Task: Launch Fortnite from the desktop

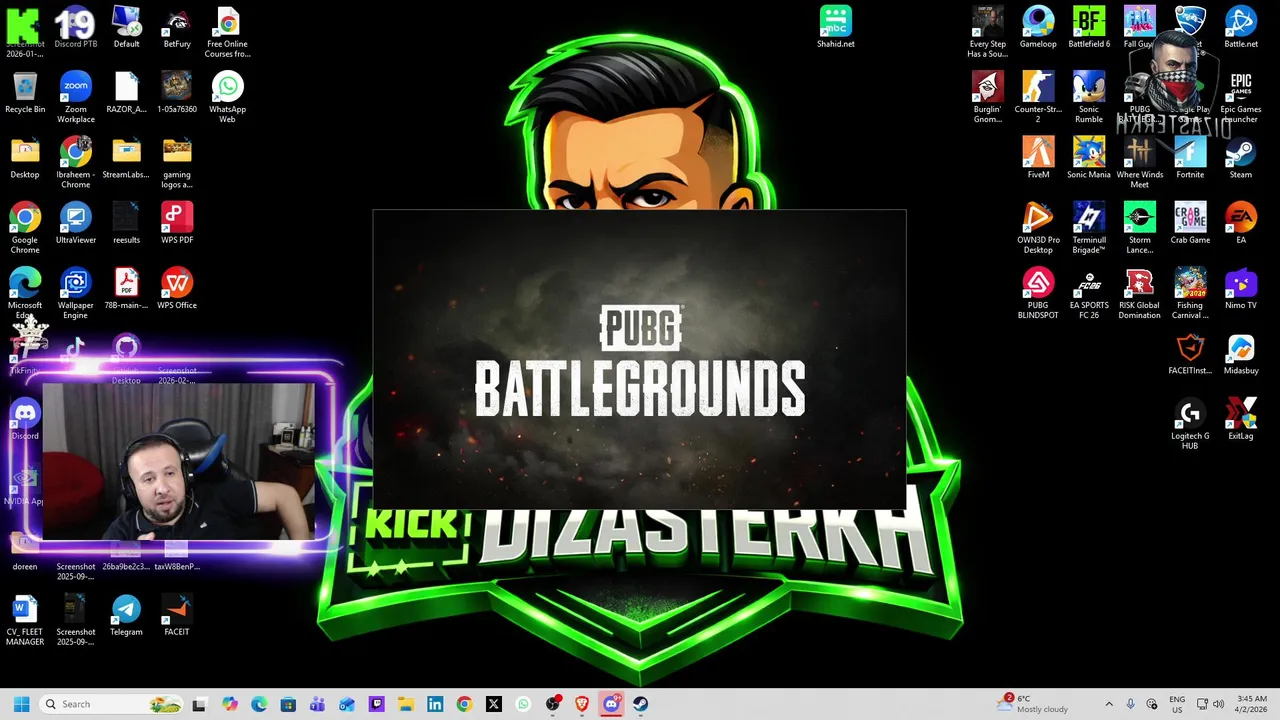Action: pyautogui.click(x=1190, y=159)
